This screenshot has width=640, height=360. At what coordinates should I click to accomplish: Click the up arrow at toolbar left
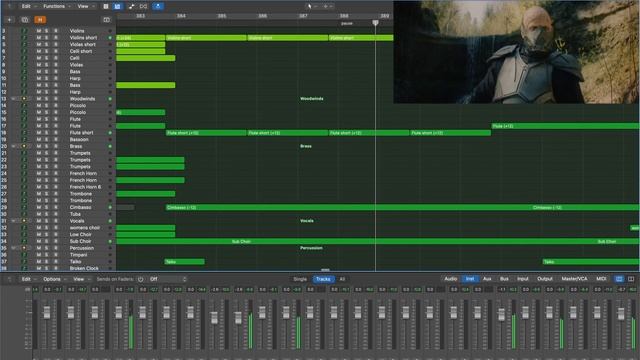click(9, 6)
